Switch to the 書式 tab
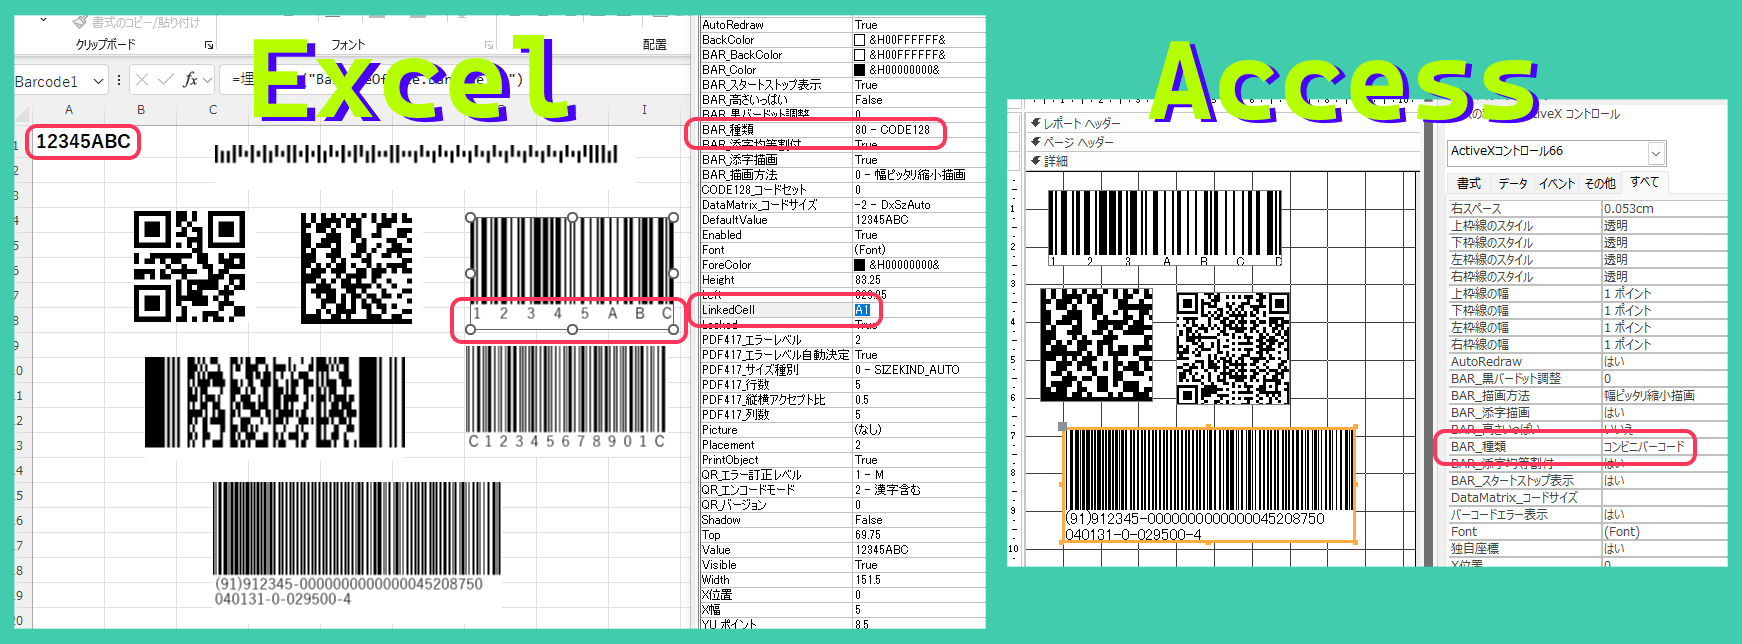 pos(1468,183)
